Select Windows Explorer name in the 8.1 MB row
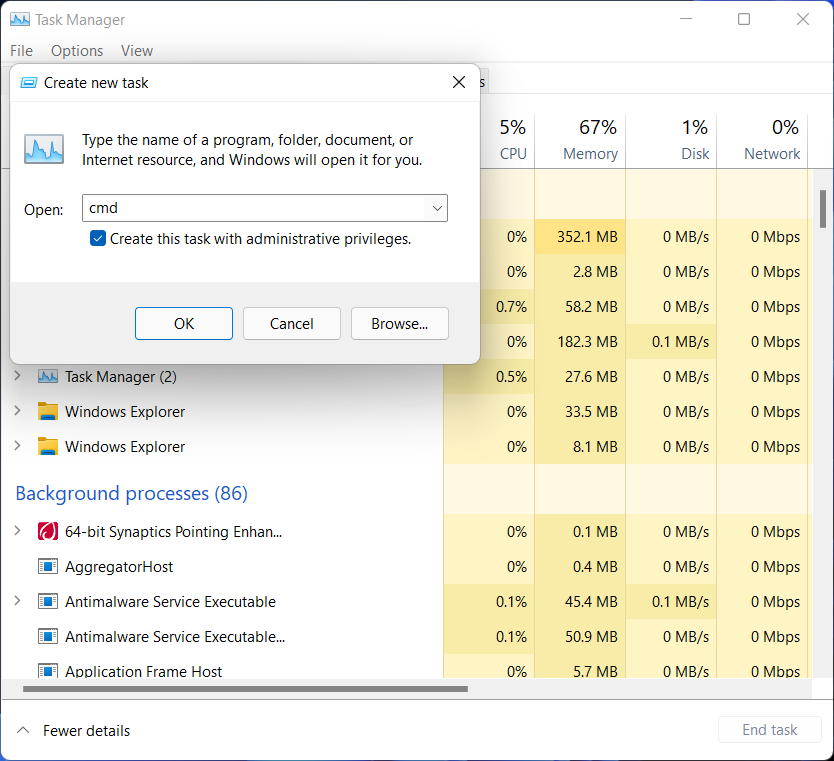Image resolution: width=834 pixels, height=761 pixels. [125, 447]
